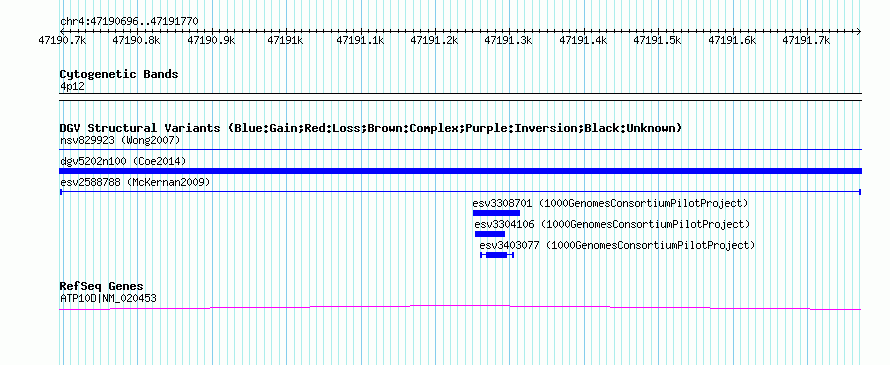This screenshot has width=890, height=365.
Task: Click the 47190.9k ruler tick label
Action: (211, 40)
